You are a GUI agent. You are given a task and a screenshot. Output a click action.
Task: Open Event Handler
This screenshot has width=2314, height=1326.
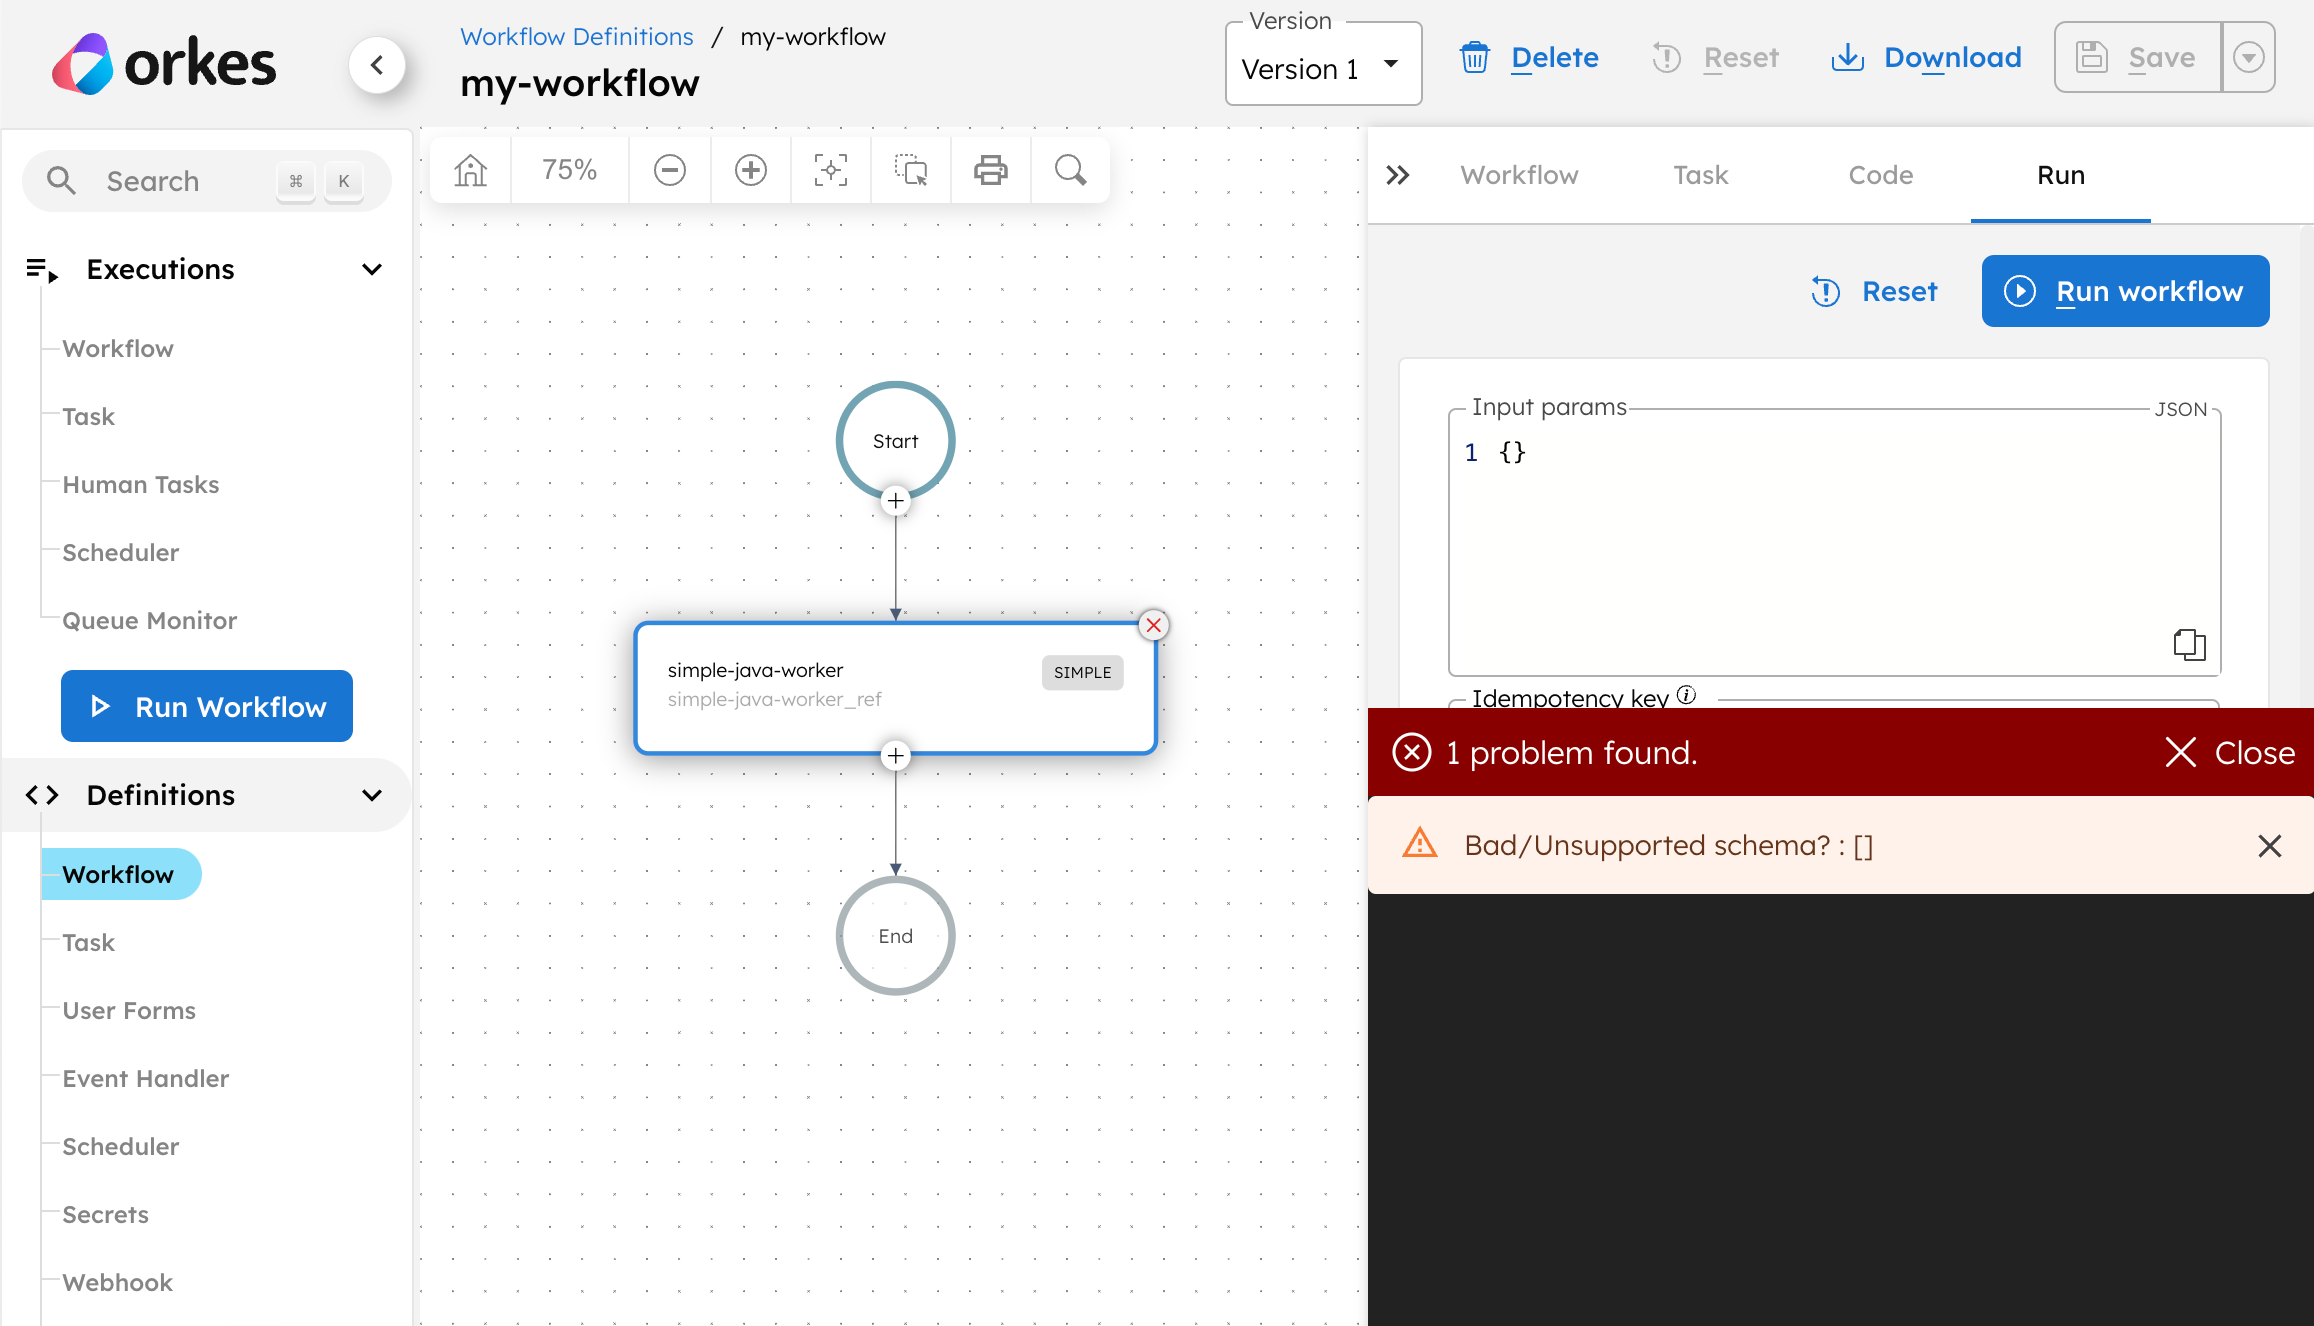pyautogui.click(x=146, y=1079)
